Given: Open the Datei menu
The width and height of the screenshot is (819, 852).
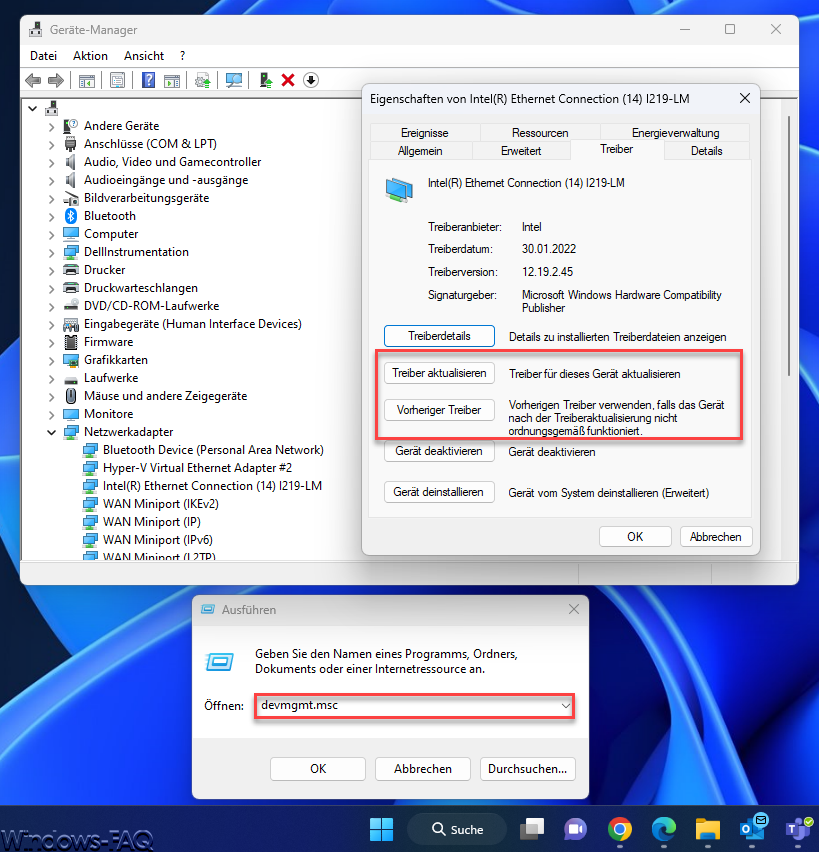Looking at the screenshot, I should pyautogui.click(x=43, y=56).
